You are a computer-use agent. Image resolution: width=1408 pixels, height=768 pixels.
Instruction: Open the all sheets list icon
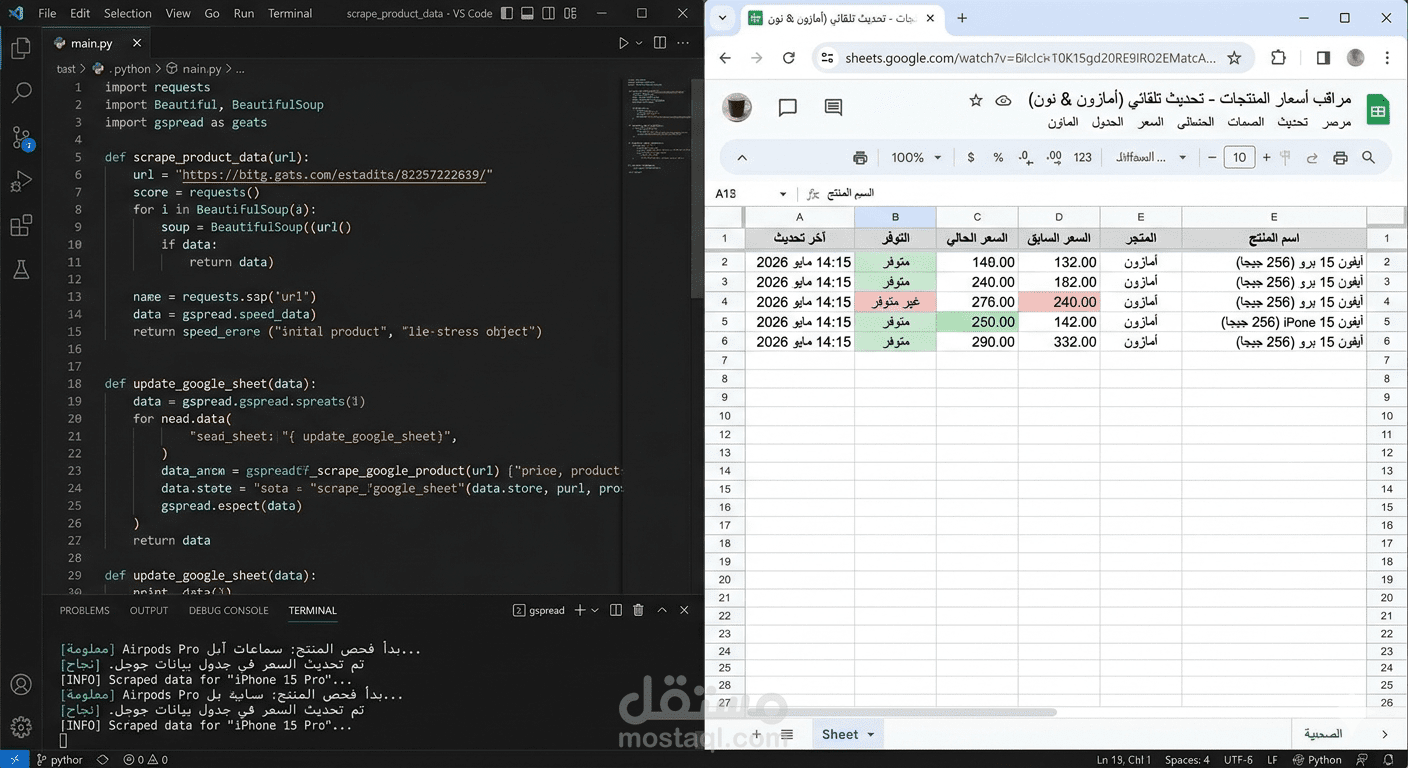tap(787, 734)
